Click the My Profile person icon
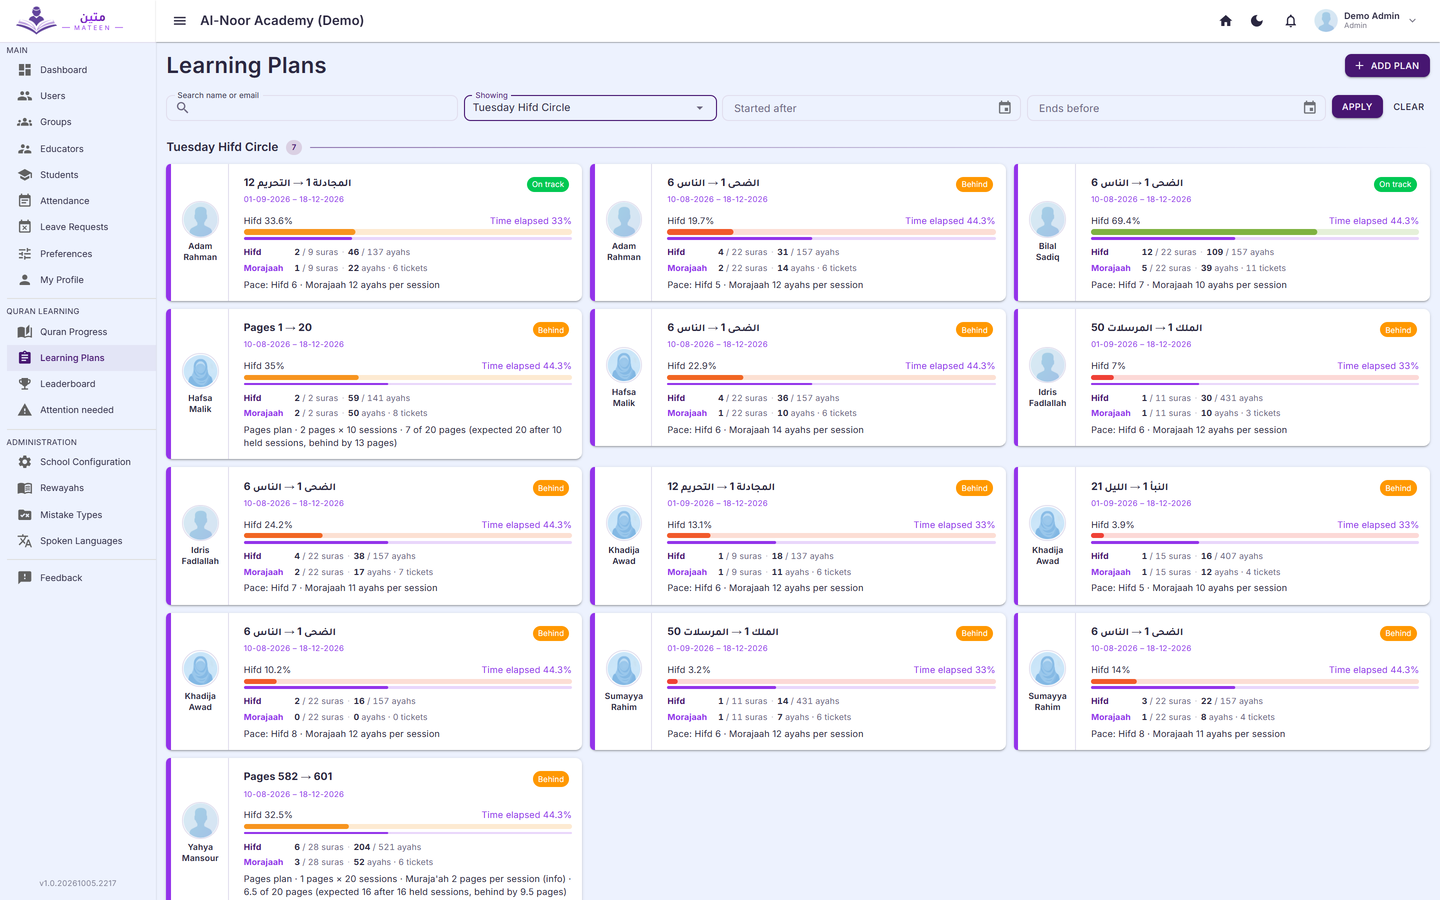Viewport: 1440px width, 900px height. point(25,280)
